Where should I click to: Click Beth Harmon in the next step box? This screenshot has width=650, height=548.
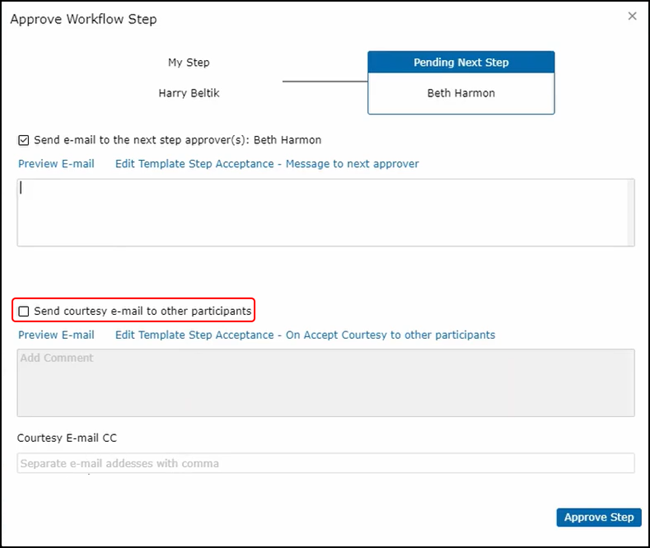(x=461, y=94)
